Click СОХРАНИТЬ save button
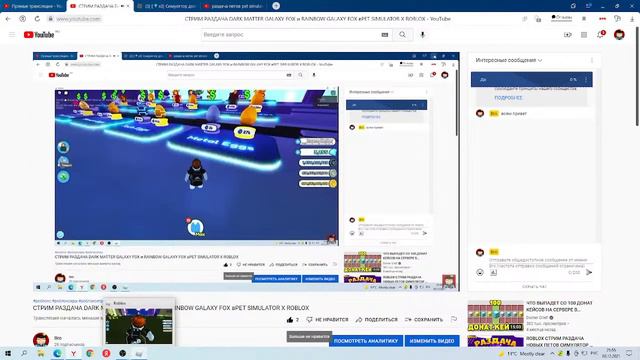 424,320
